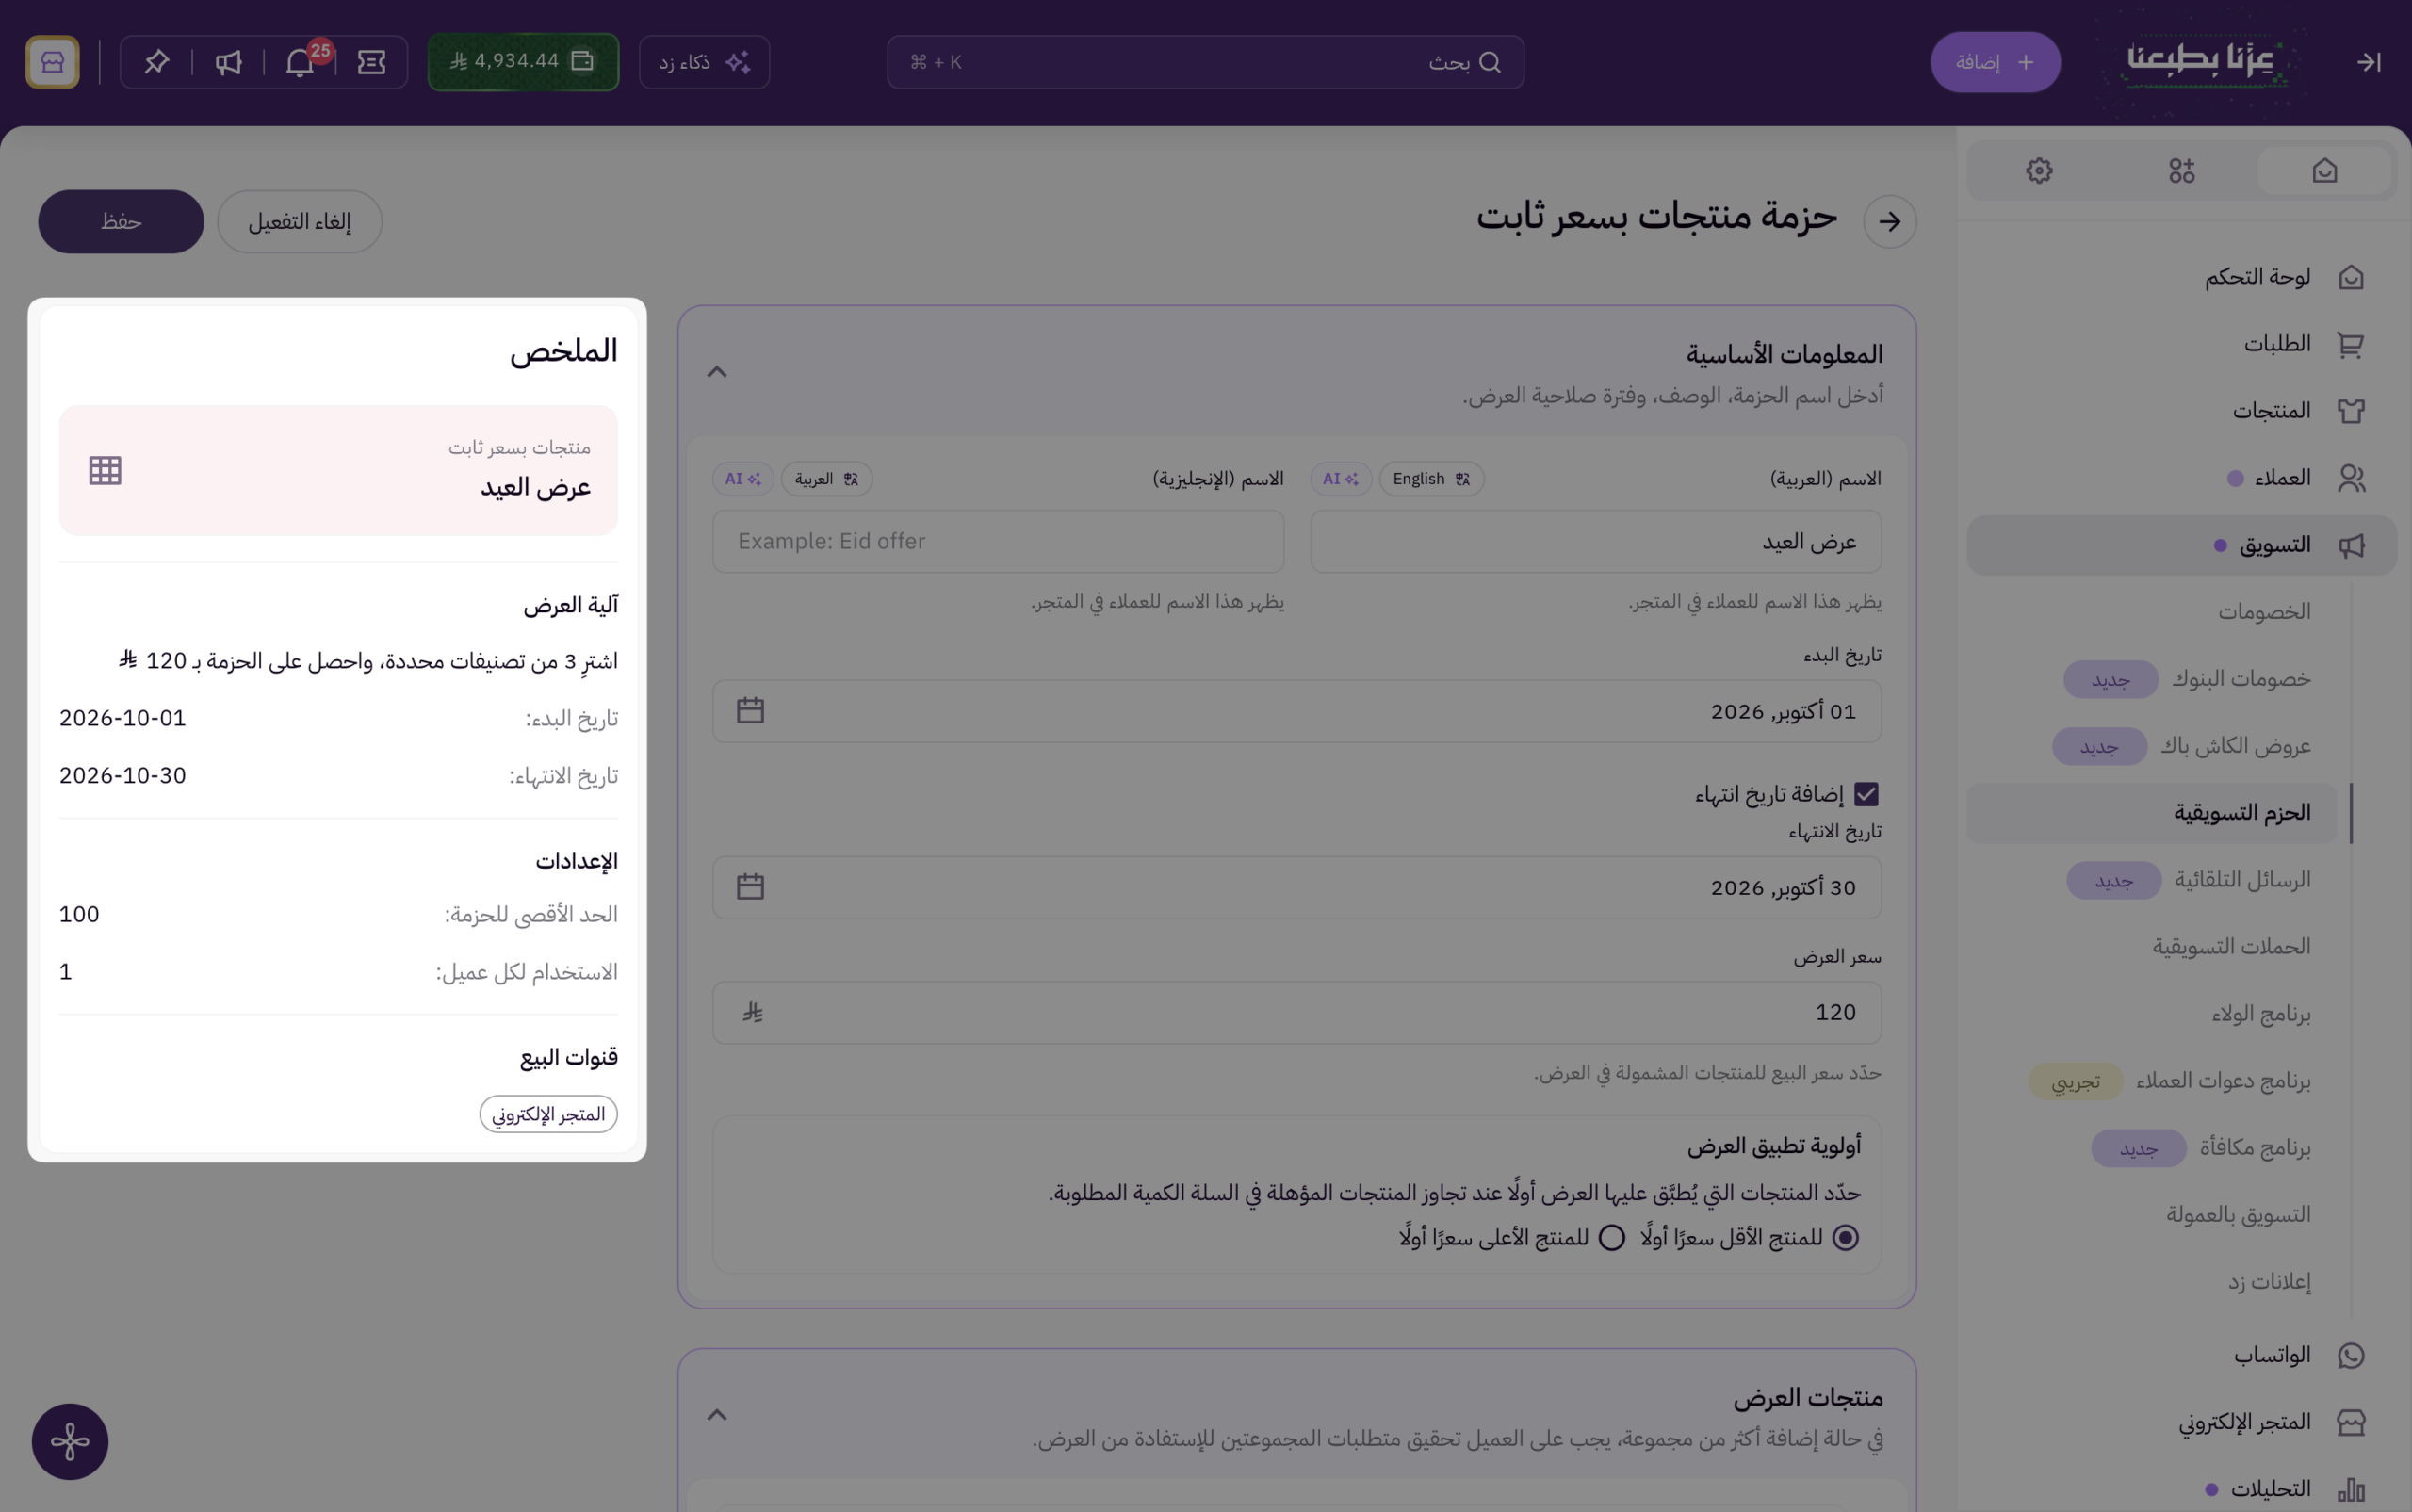Expand التسويق marketing section
The width and height of the screenshot is (2412, 1512).
coord(2182,545)
